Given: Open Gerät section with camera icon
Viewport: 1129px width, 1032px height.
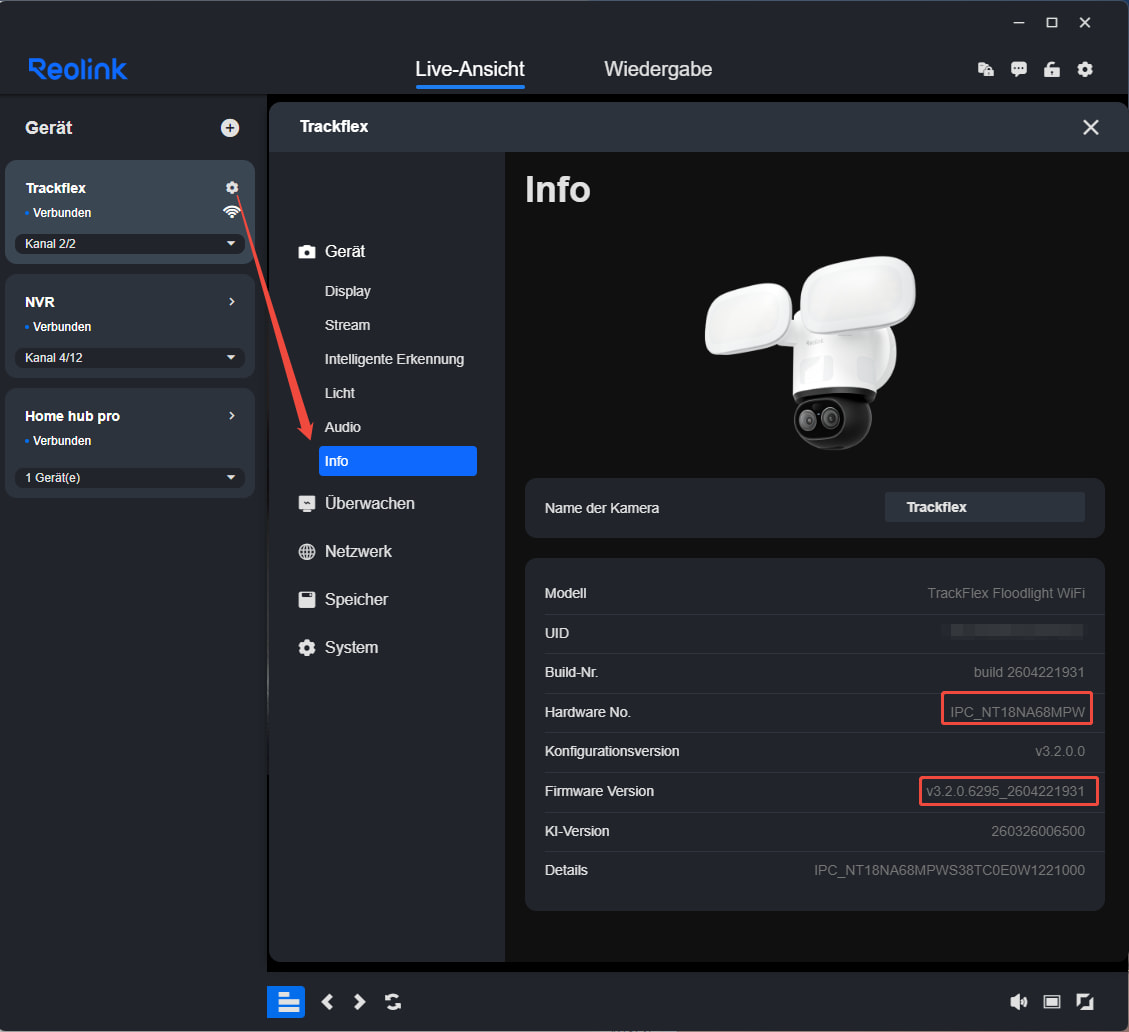Looking at the screenshot, I should (332, 251).
